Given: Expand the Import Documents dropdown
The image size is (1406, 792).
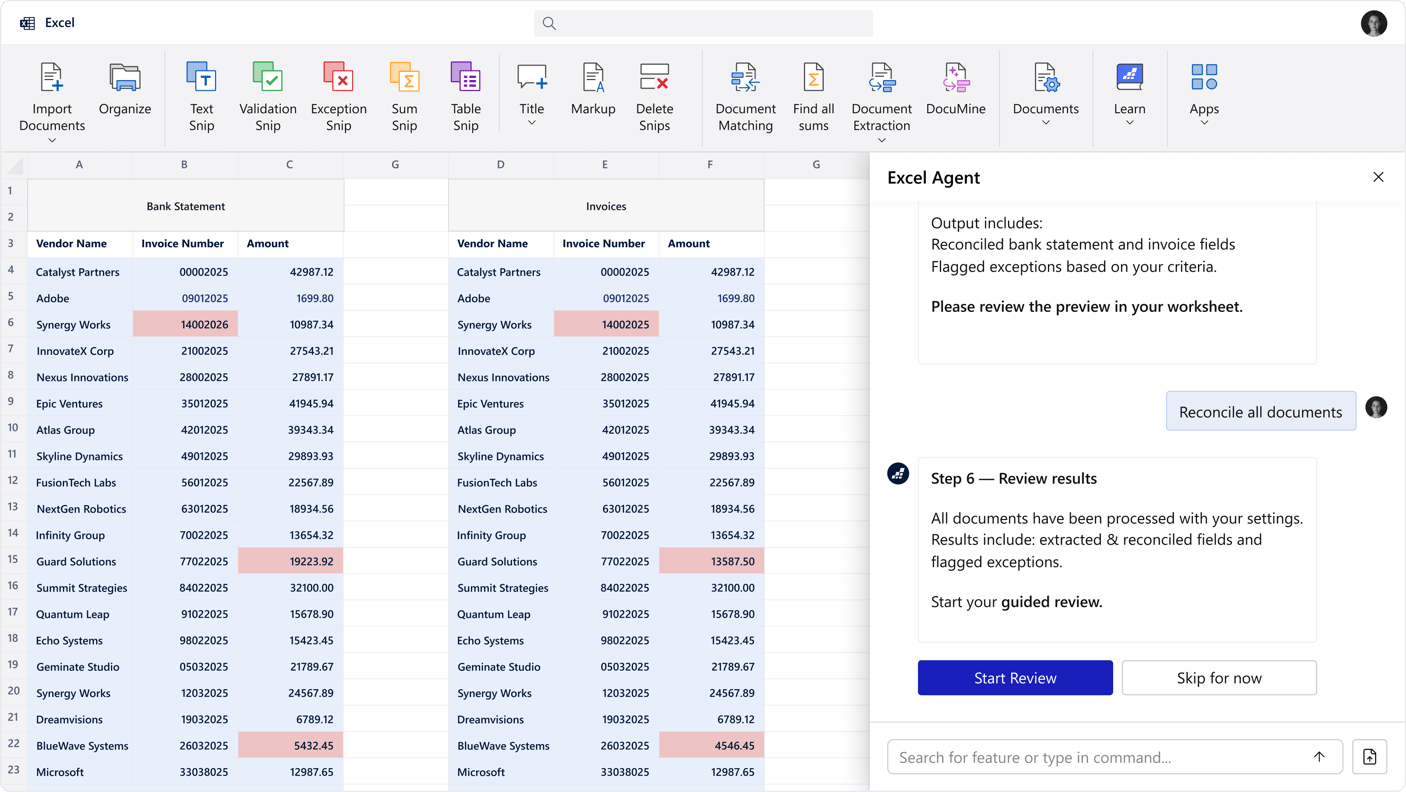Looking at the screenshot, I should [x=52, y=141].
